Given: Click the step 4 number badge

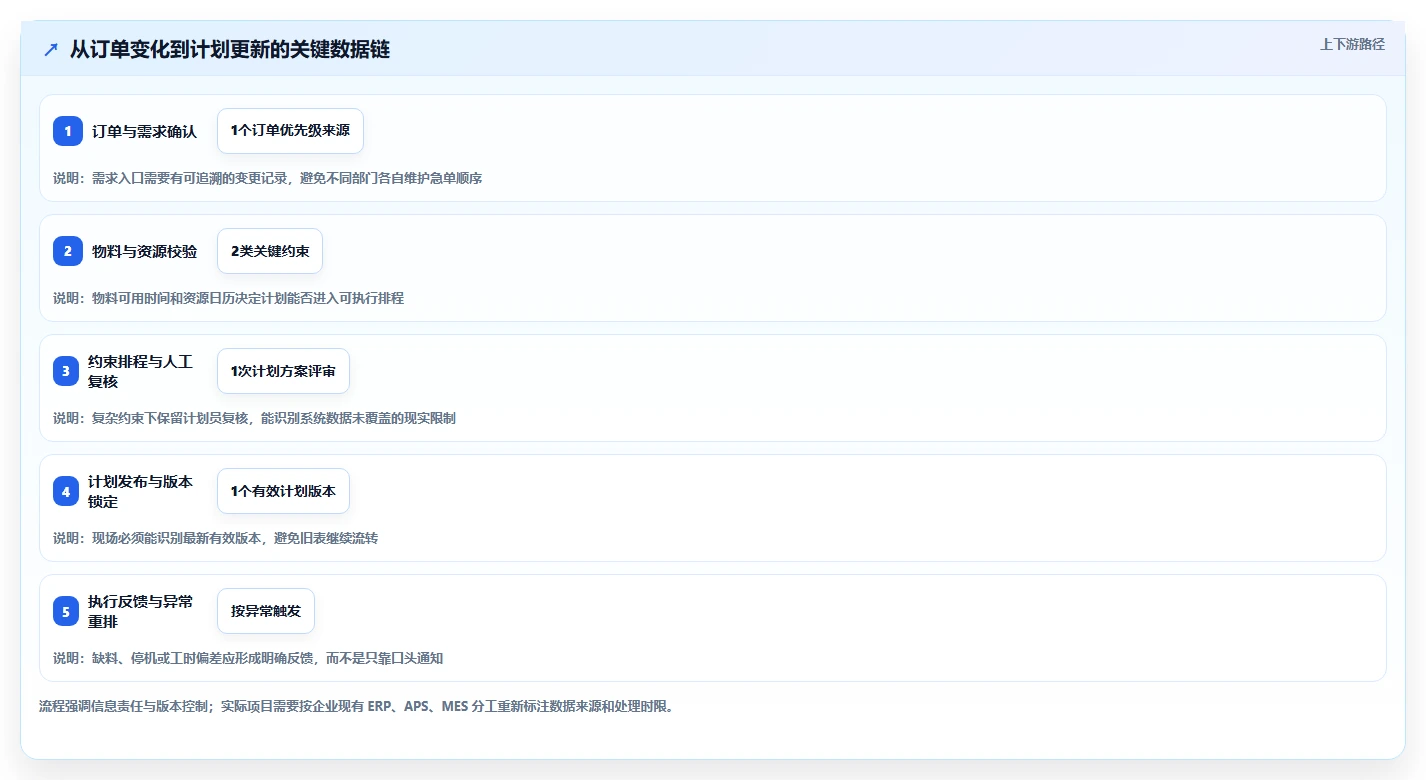Looking at the screenshot, I should [67, 491].
